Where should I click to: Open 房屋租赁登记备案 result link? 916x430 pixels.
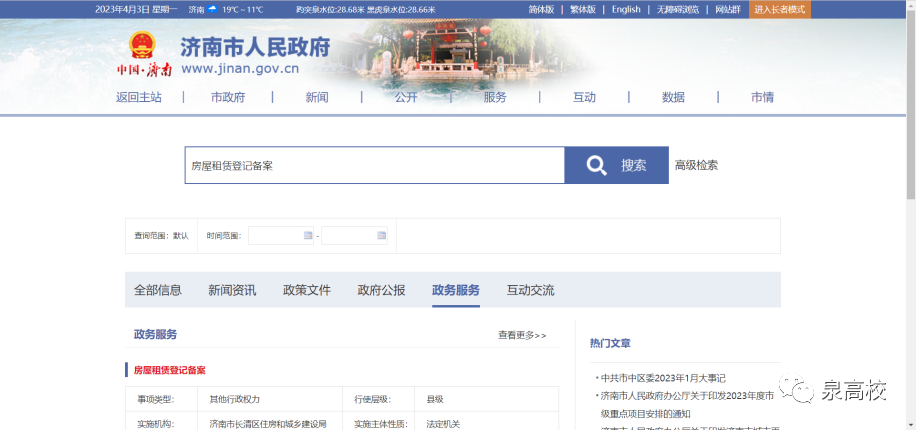click(x=170, y=370)
